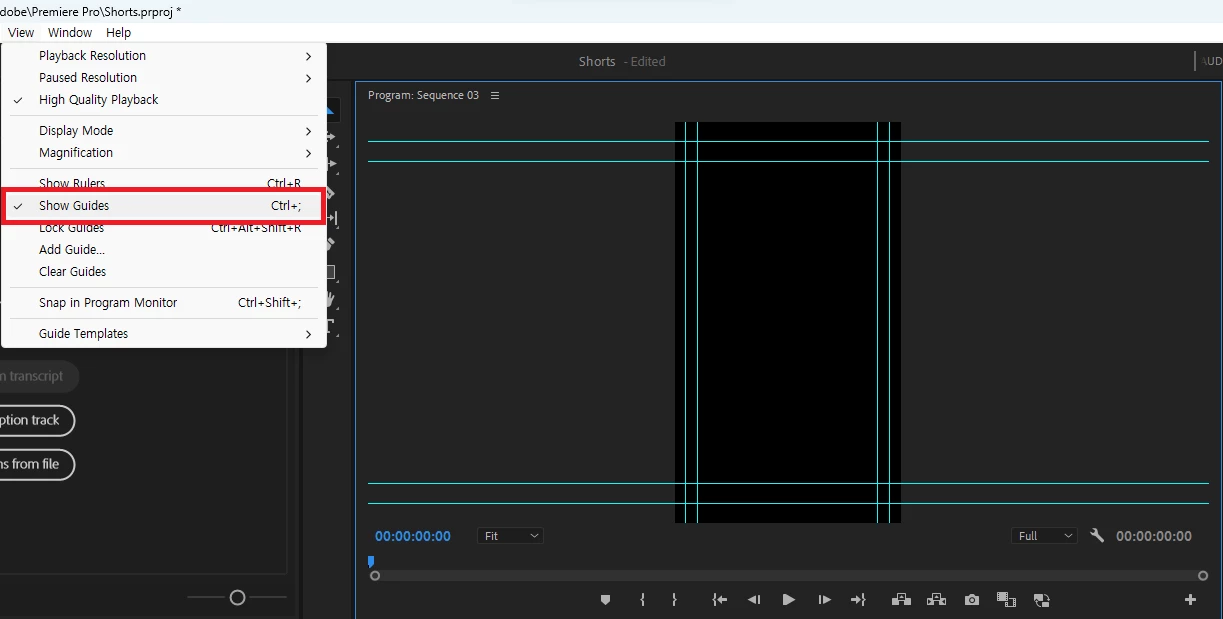Click the Extract button icon
The image size is (1223, 619).
click(936, 600)
